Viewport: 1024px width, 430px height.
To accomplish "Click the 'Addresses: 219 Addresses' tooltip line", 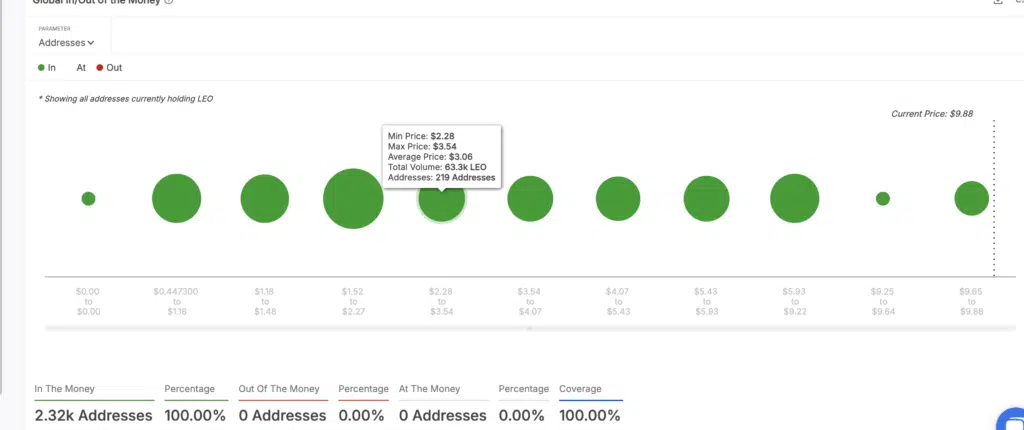I will click(x=441, y=178).
